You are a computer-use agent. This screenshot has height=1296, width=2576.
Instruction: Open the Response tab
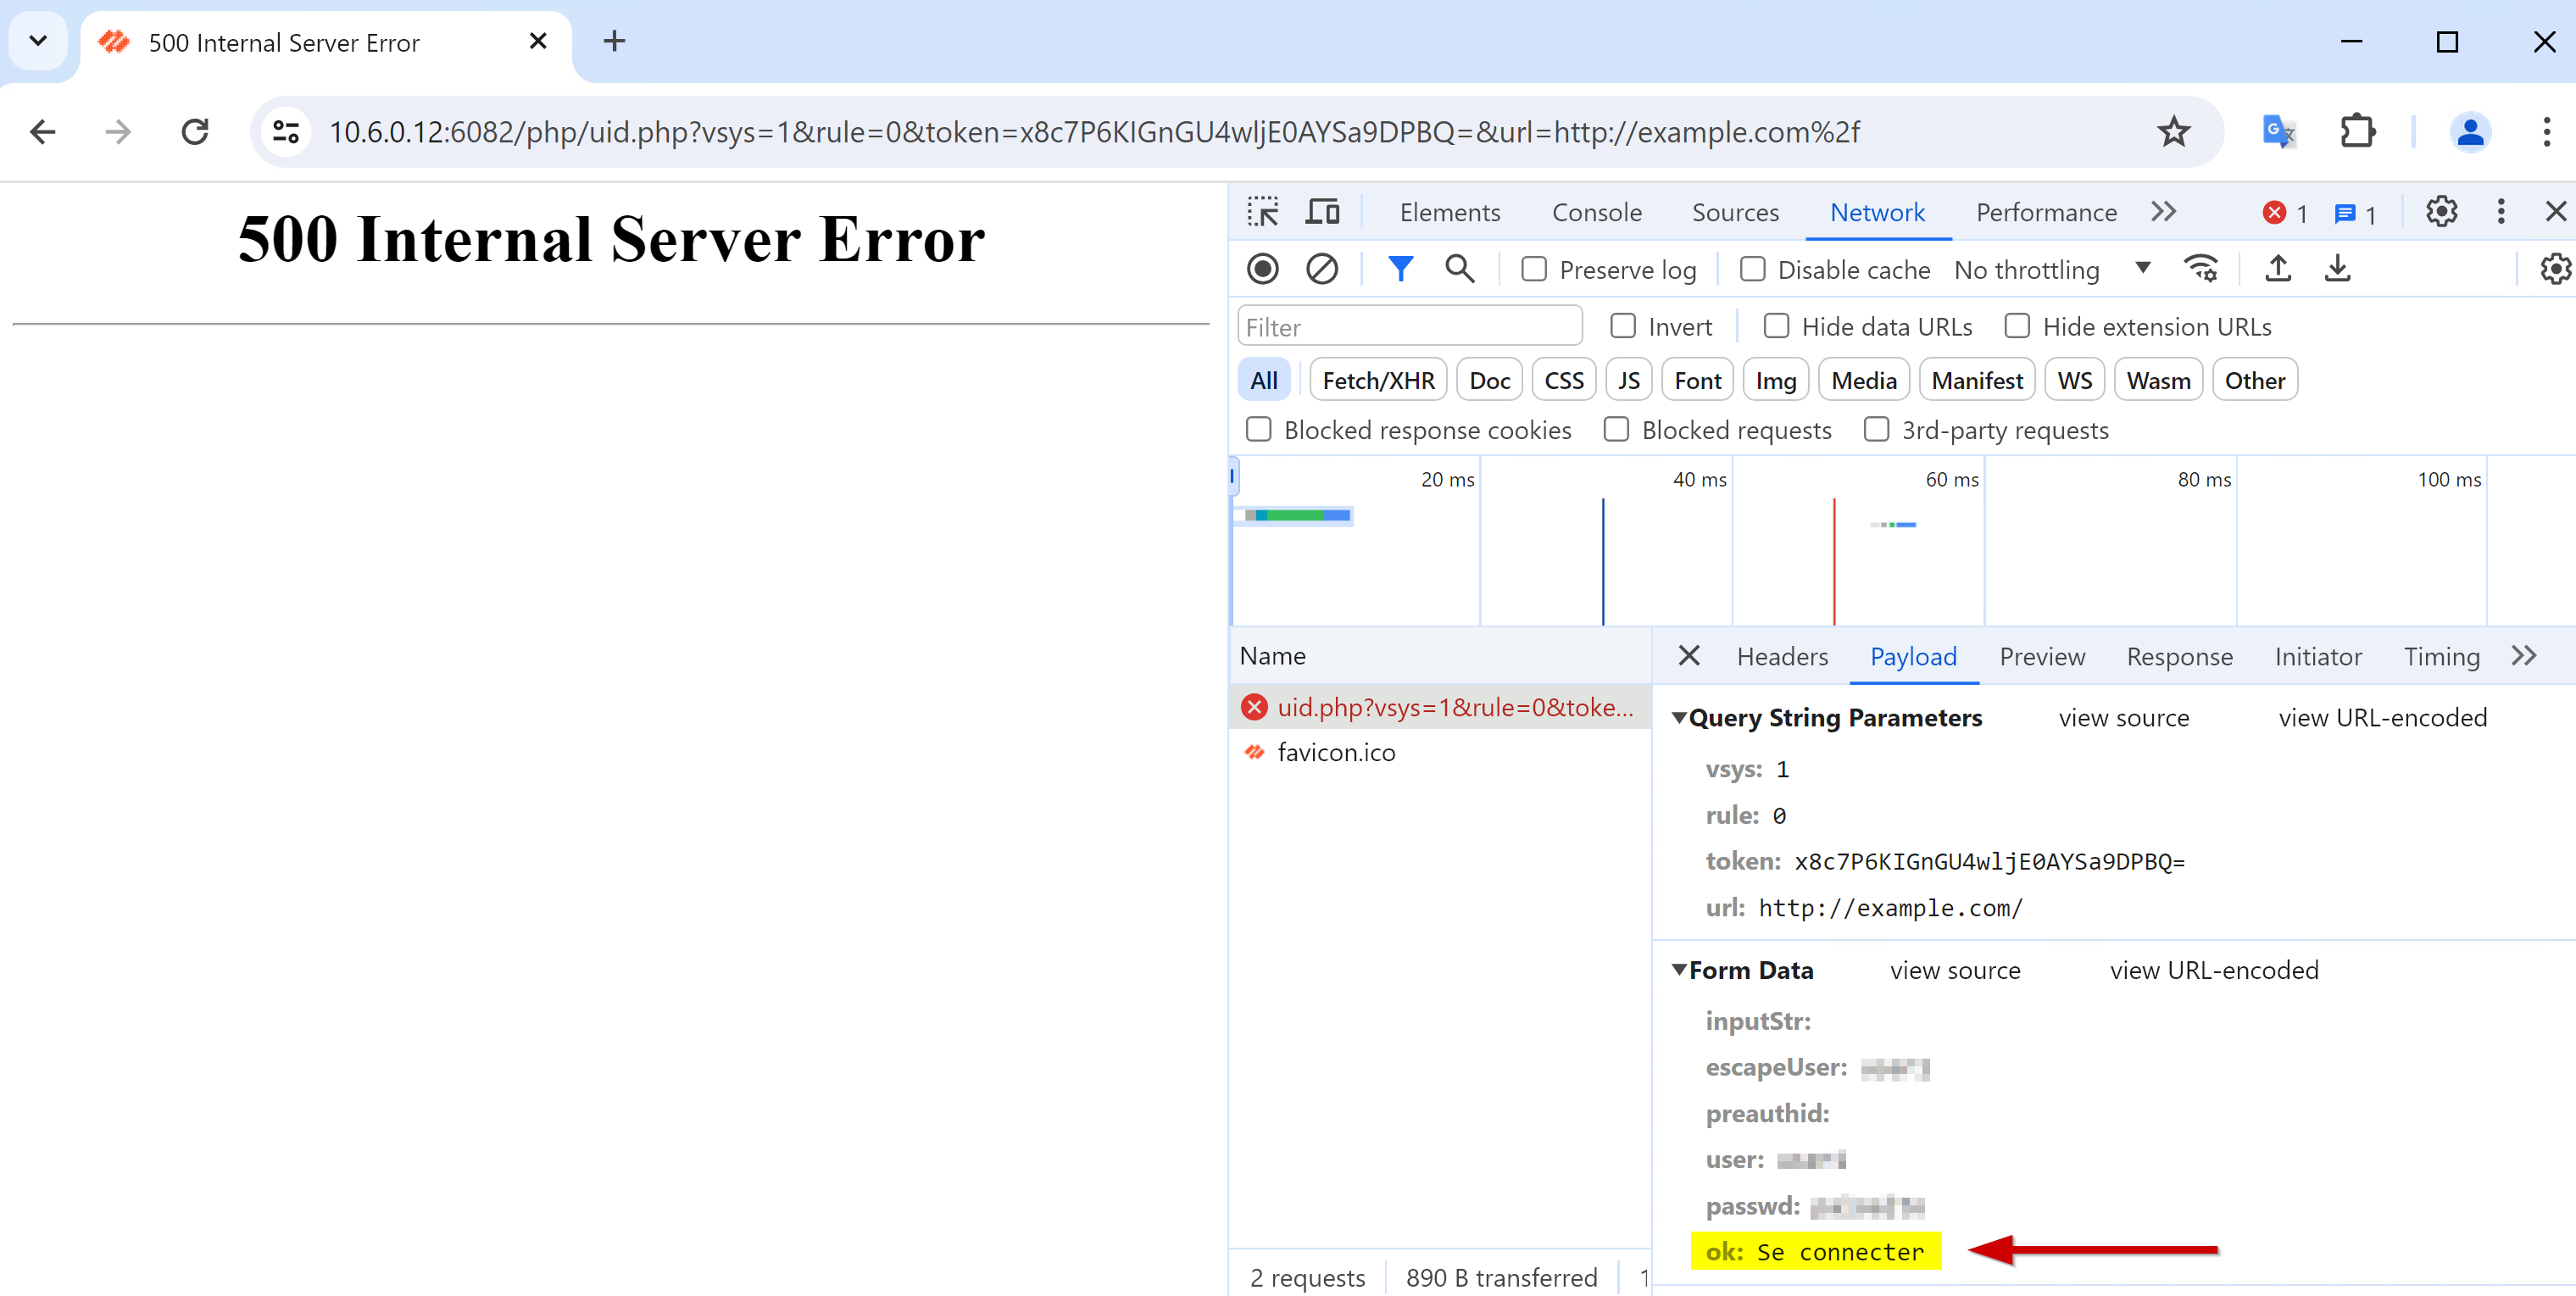click(x=2179, y=657)
